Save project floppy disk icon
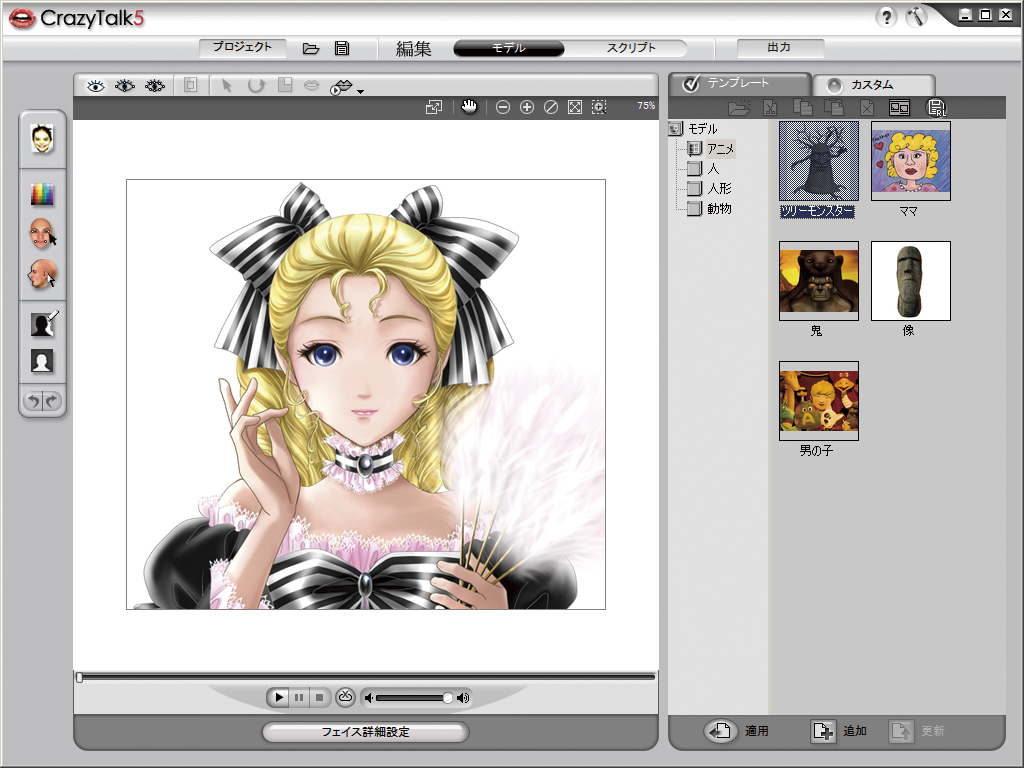Image resolution: width=1024 pixels, height=768 pixels. [342, 48]
